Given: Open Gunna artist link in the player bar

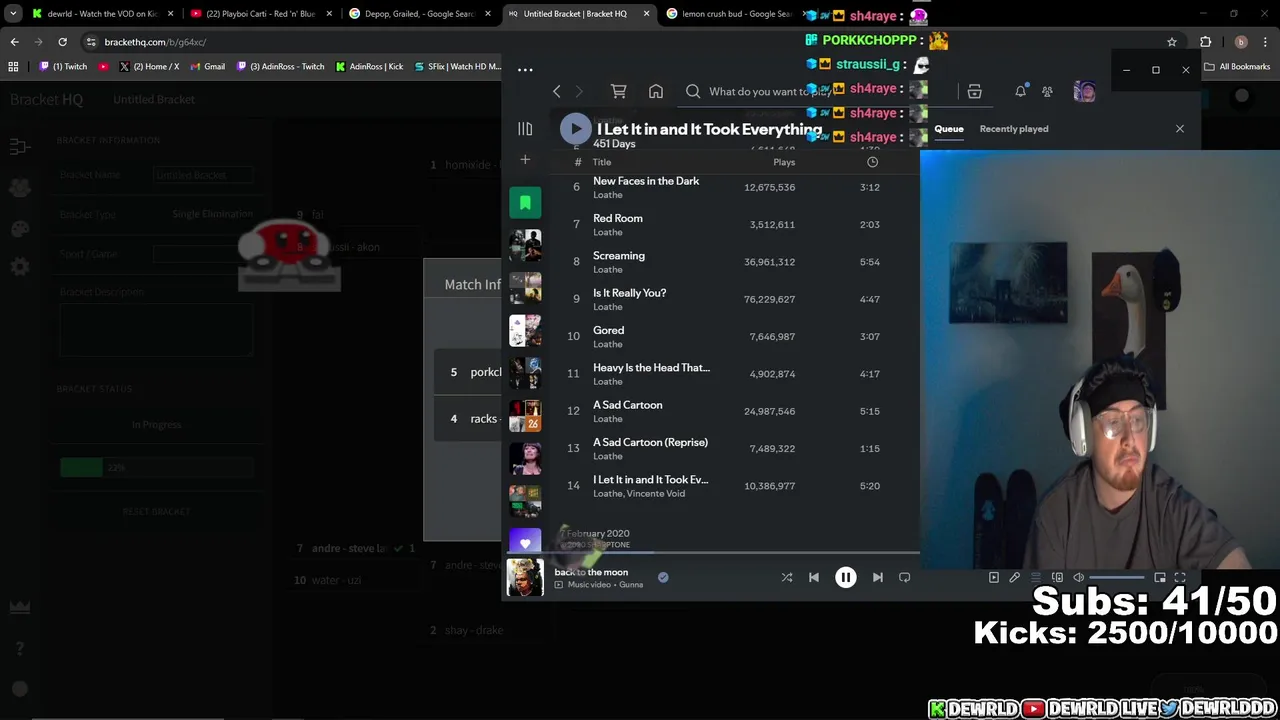Looking at the screenshot, I should click(631, 585).
